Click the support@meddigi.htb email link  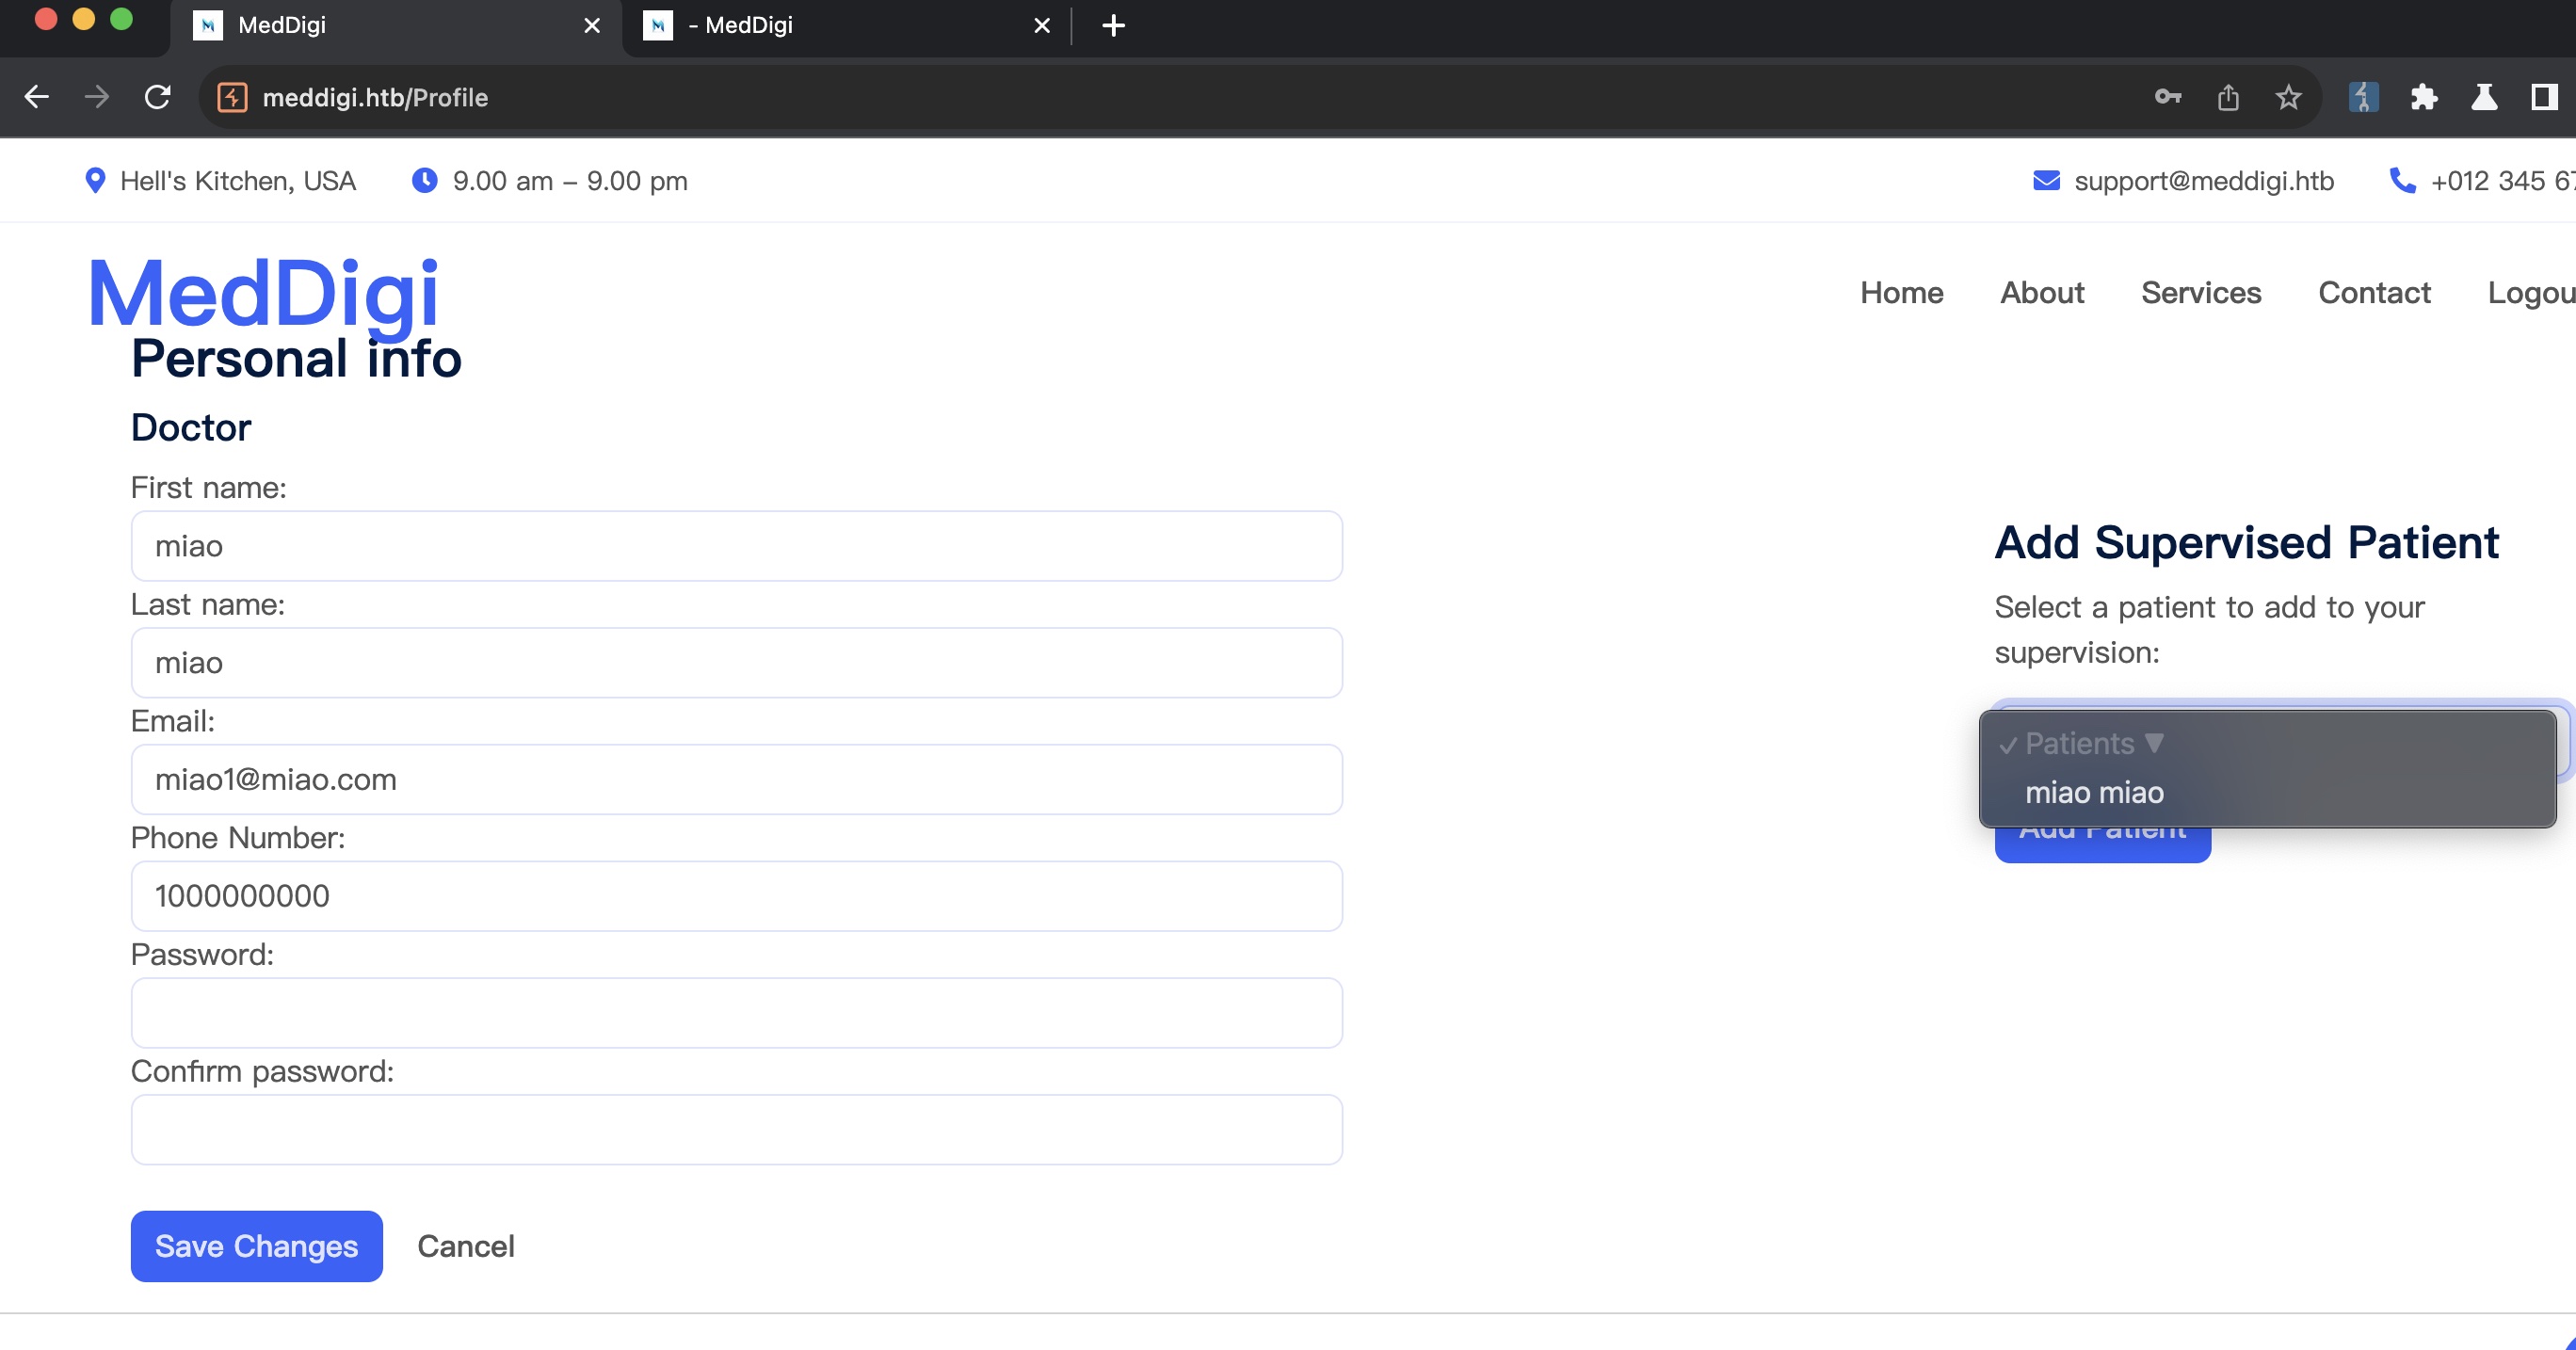click(x=2203, y=181)
